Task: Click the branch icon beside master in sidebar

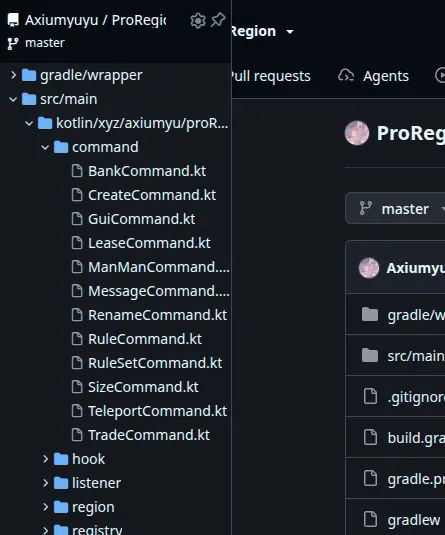Action: (13, 43)
